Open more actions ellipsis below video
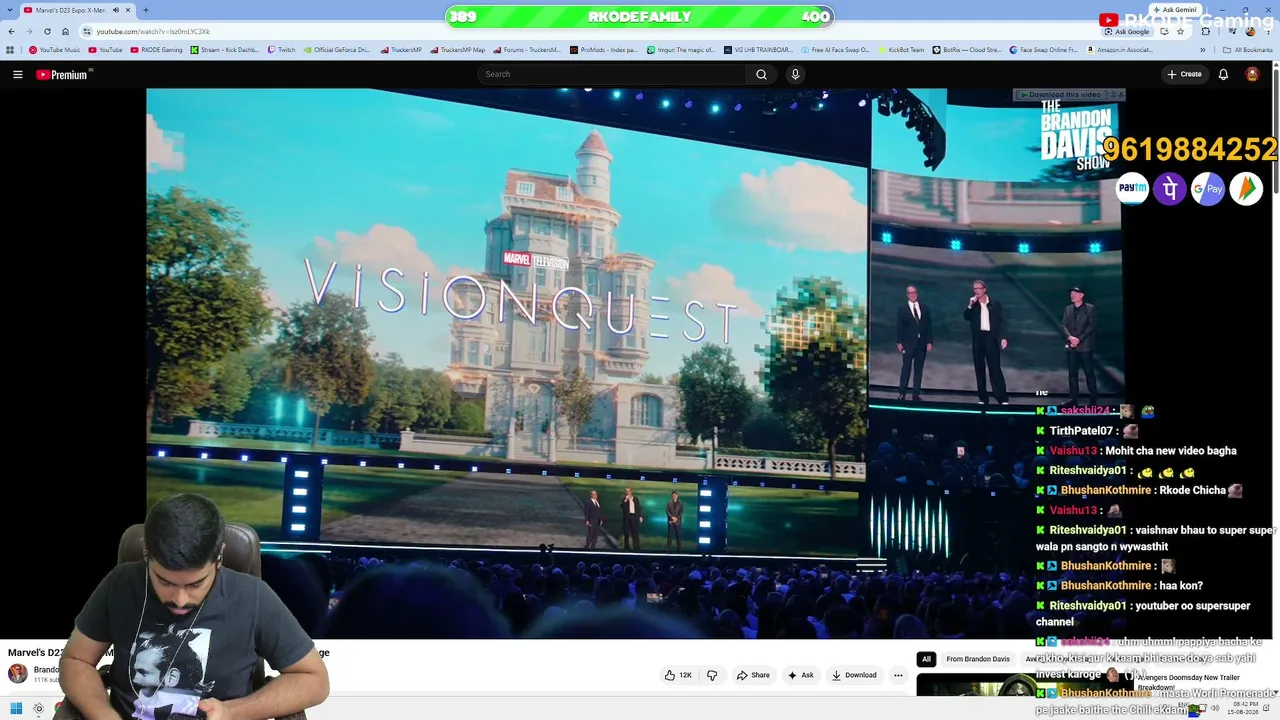Viewport: 1280px width, 720px height. 898,675
